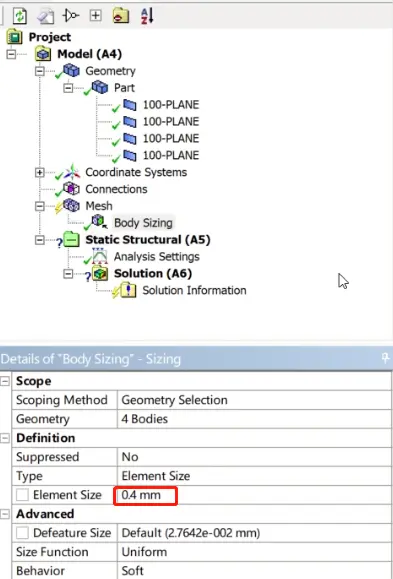Click the folder collapse icon in toolbar
393x579 pixels.
pos(121,16)
